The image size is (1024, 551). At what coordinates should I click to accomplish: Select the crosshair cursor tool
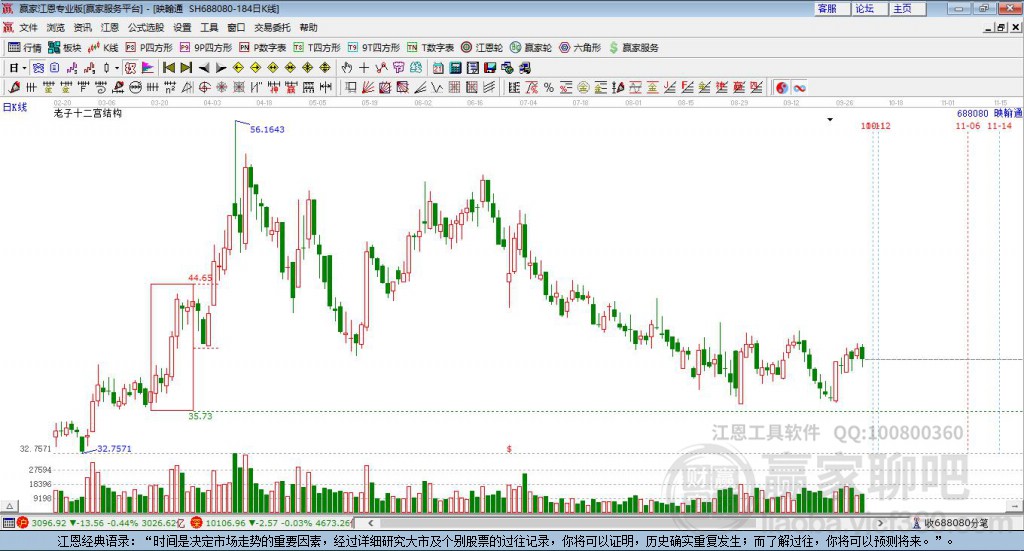click(x=364, y=68)
